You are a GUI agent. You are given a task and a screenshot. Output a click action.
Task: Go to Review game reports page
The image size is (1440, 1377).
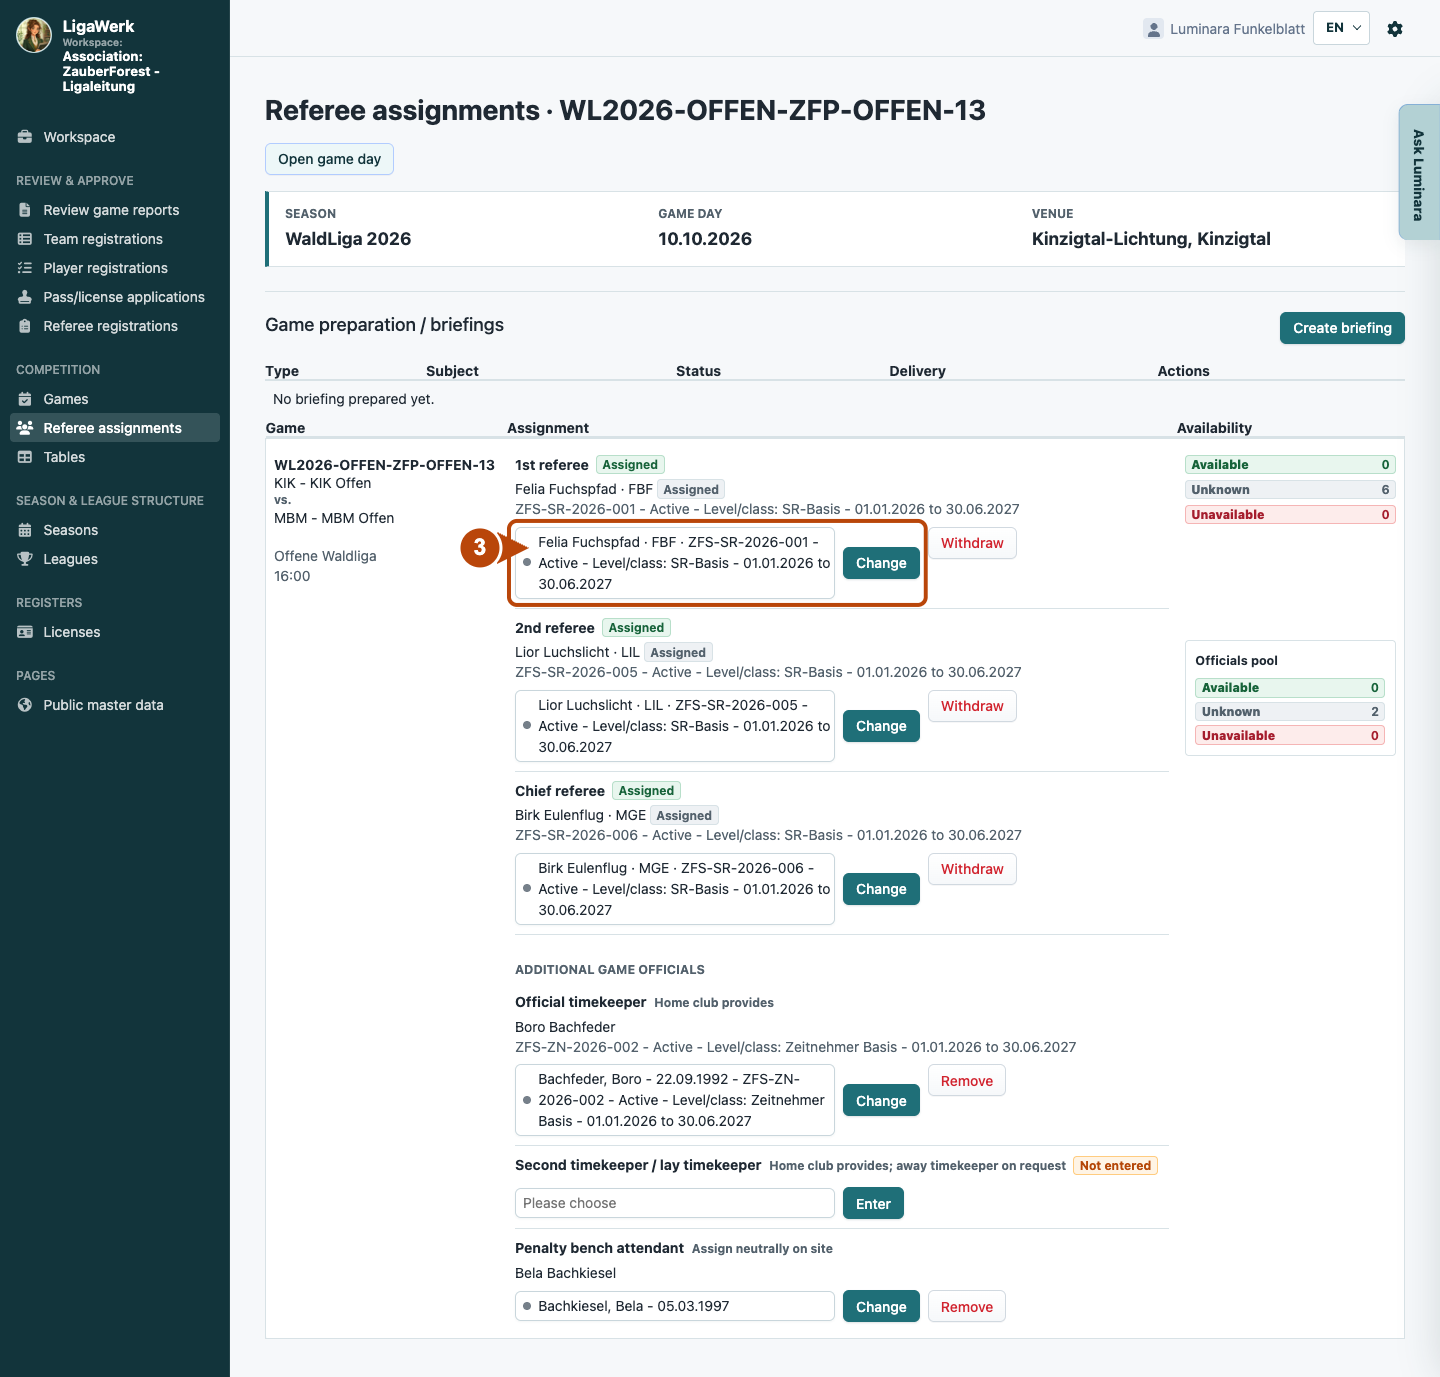pos(111,210)
